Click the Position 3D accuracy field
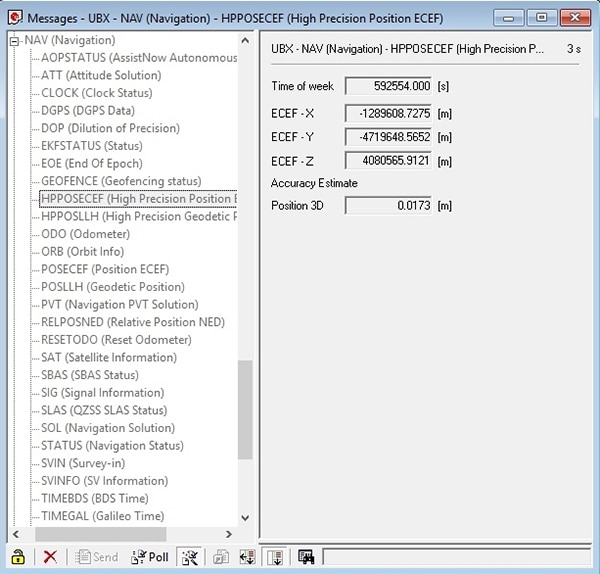The width and height of the screenshot is (600, 574). coord(389,206)
